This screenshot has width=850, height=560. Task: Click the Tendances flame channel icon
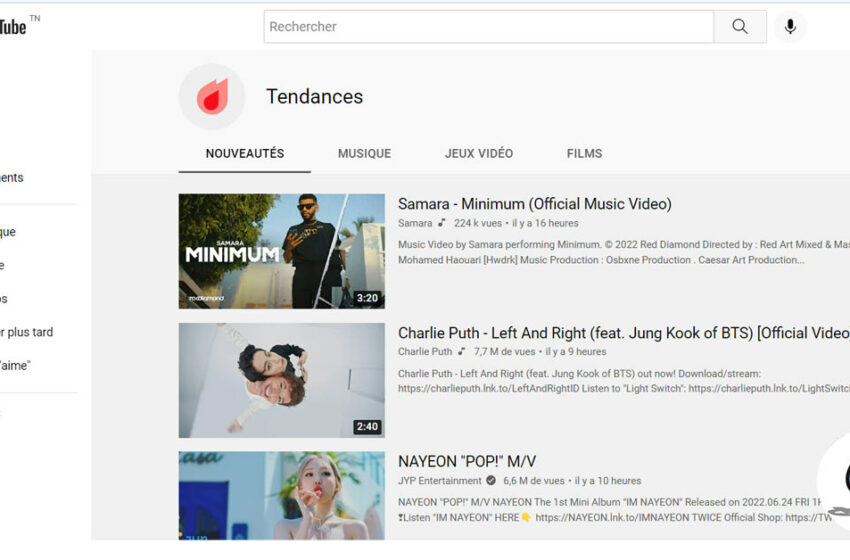click(x=212, y=97)
